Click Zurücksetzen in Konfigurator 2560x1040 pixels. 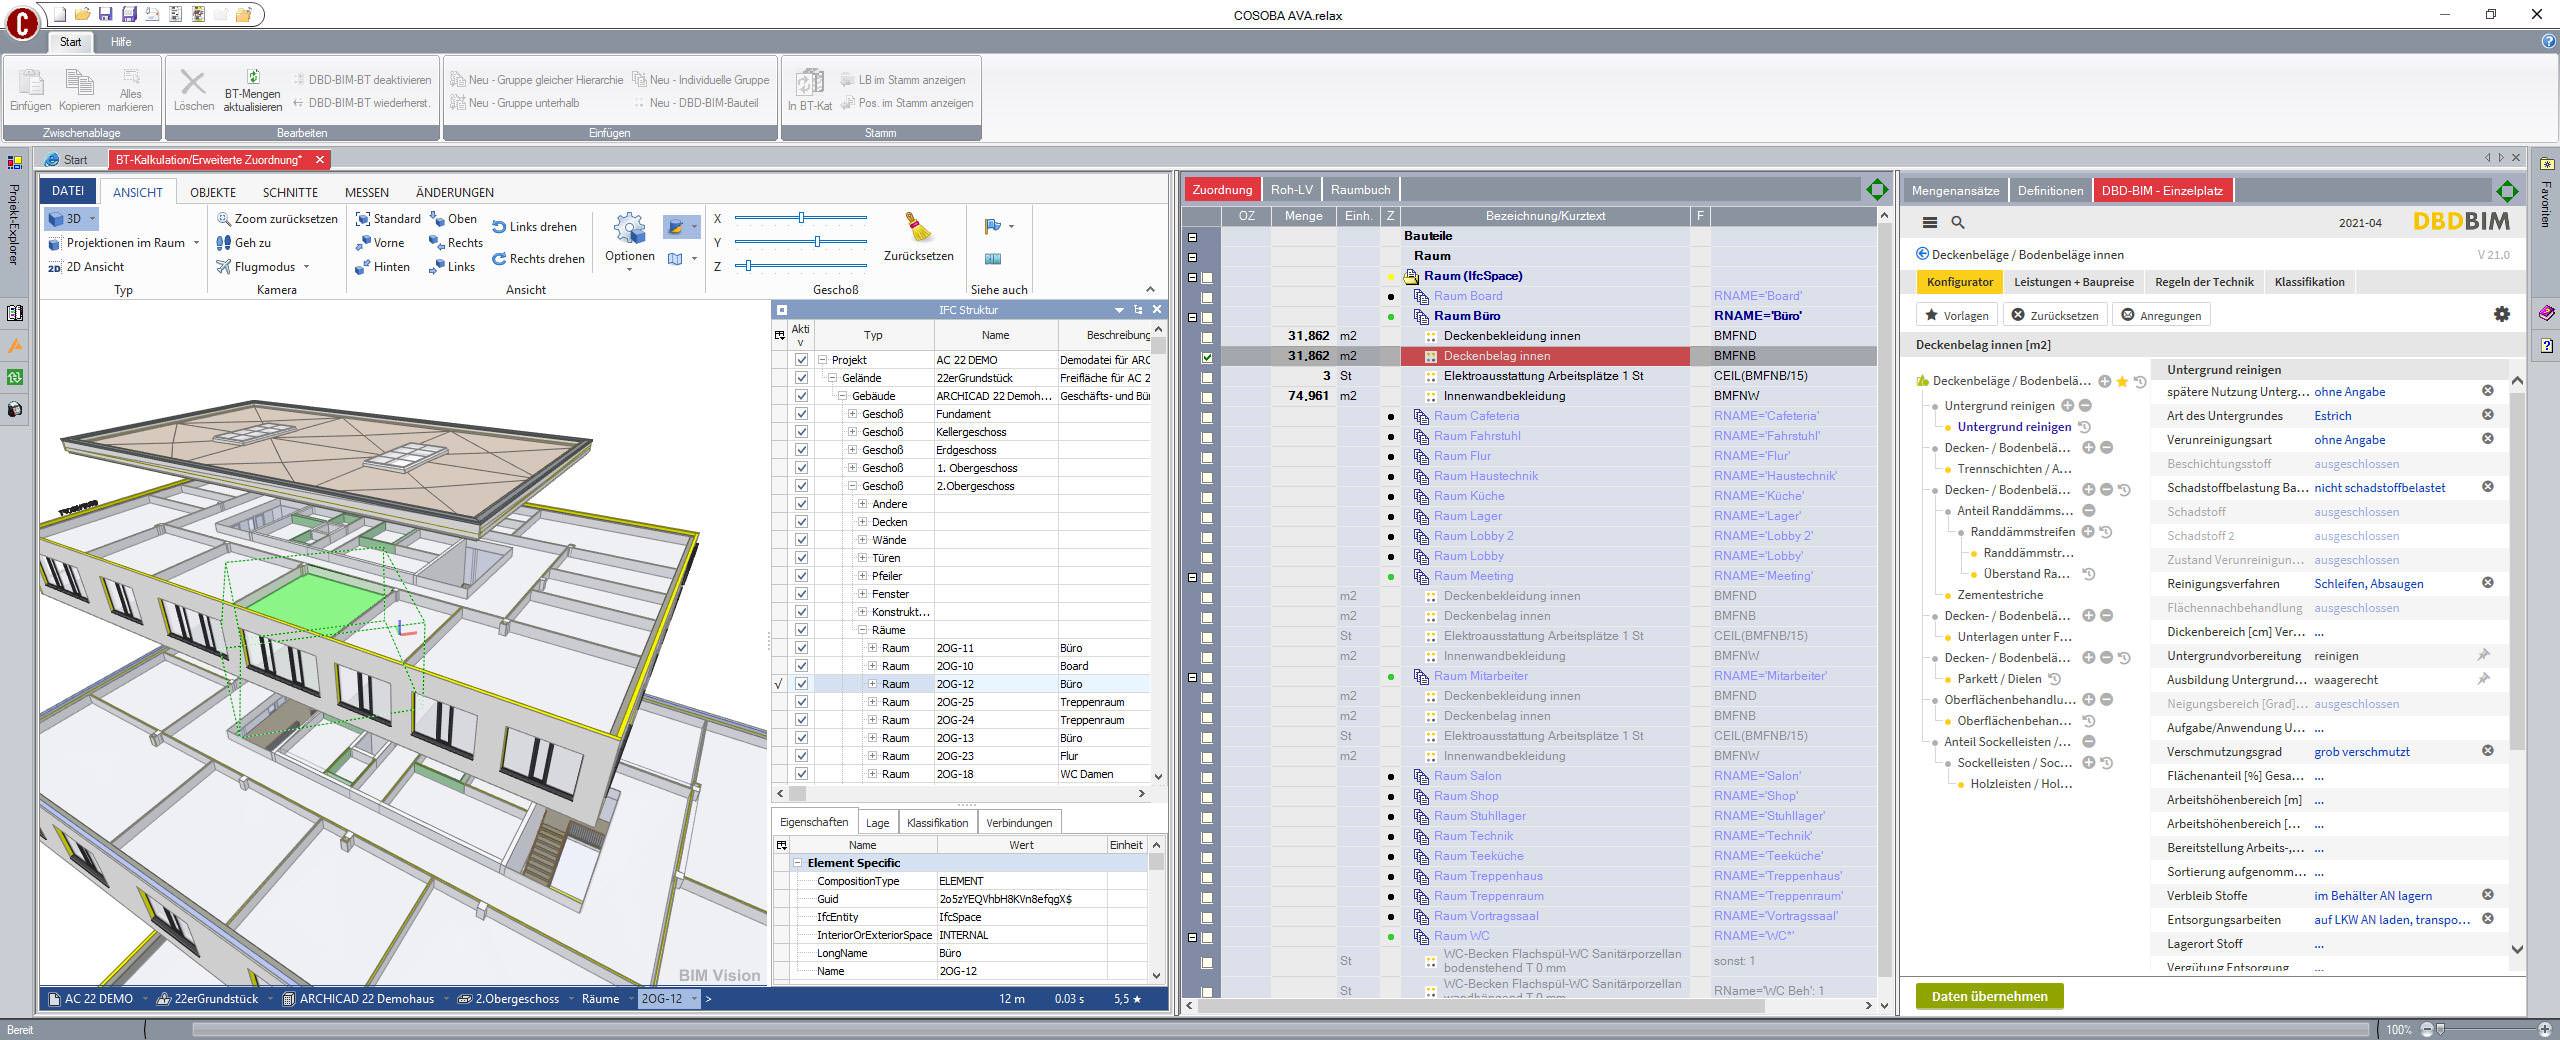(2054, 315)
